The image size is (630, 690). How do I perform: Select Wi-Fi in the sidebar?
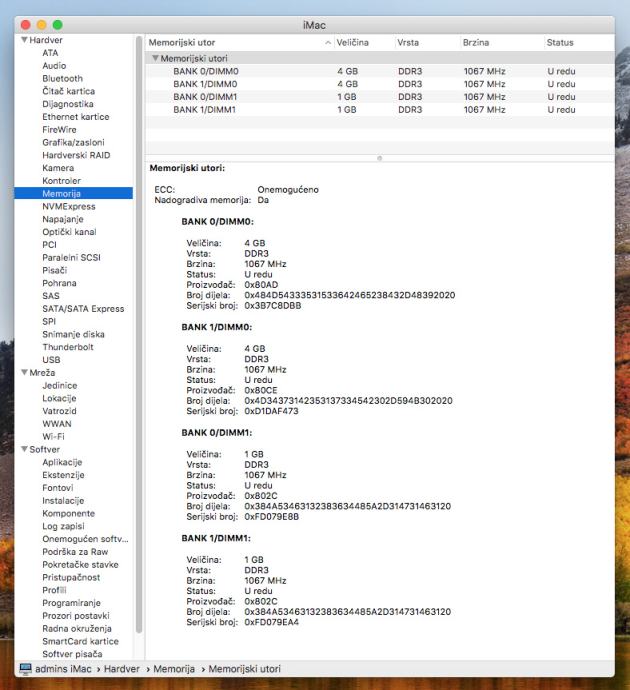tap(53, 437)
